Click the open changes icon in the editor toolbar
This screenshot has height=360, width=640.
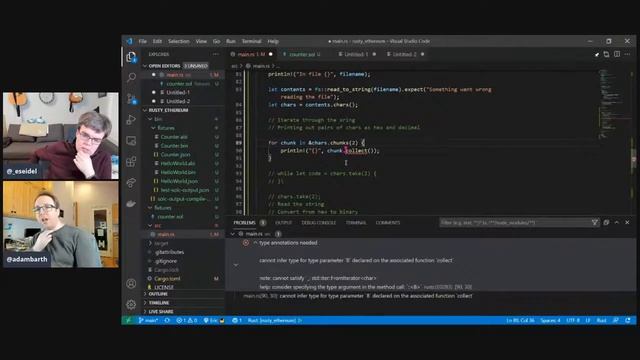tap(606, 54)
